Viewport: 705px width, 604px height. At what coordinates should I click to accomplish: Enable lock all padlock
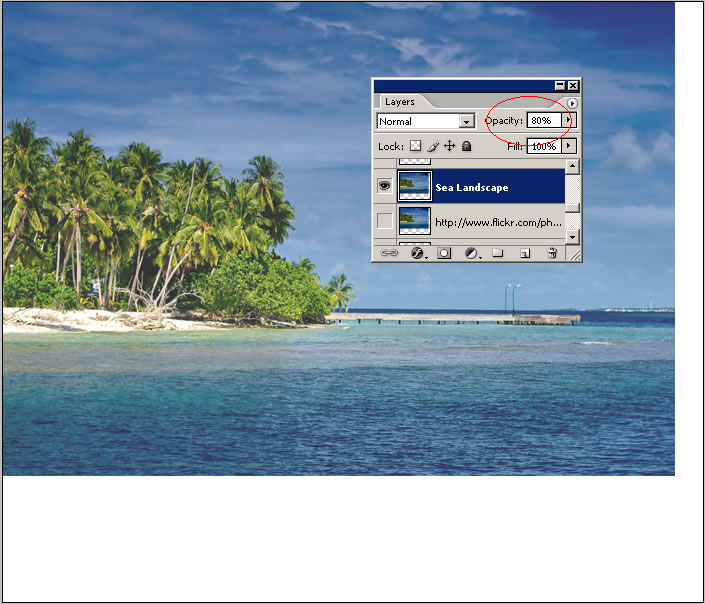[x=466, y=146]
